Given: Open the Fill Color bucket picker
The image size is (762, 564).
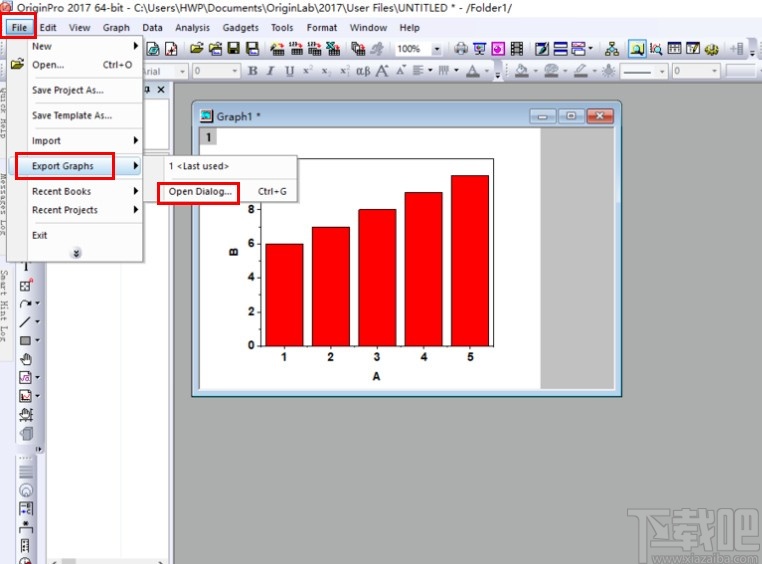Looking at the screenshot, I should click(521, 71).
